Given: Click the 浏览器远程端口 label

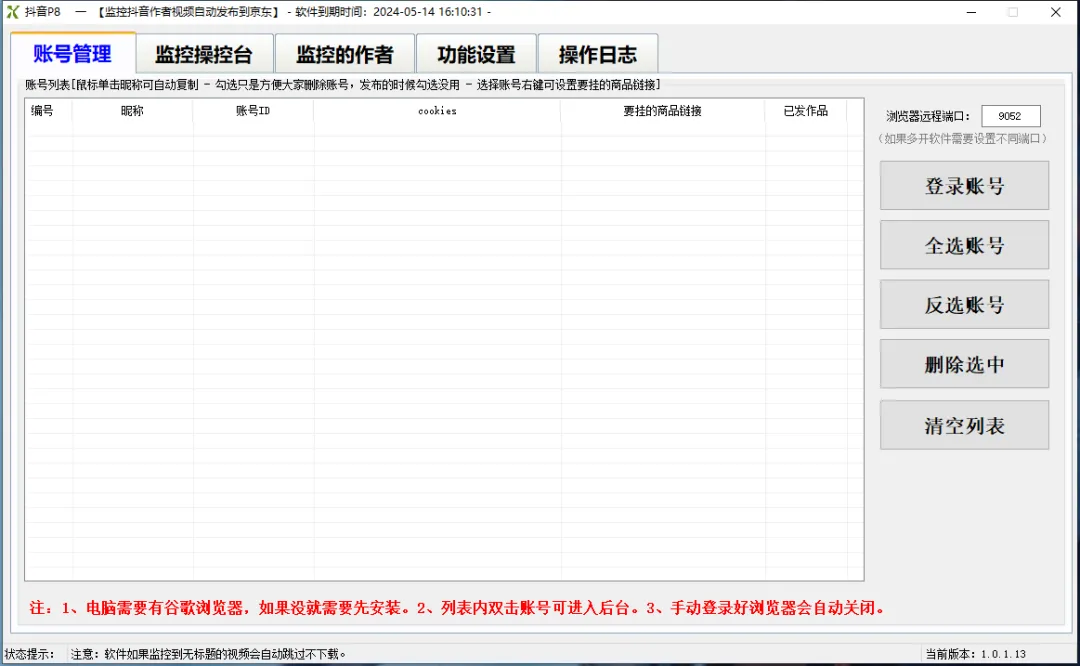Looking at the screenshot, I should coord(928,116).
